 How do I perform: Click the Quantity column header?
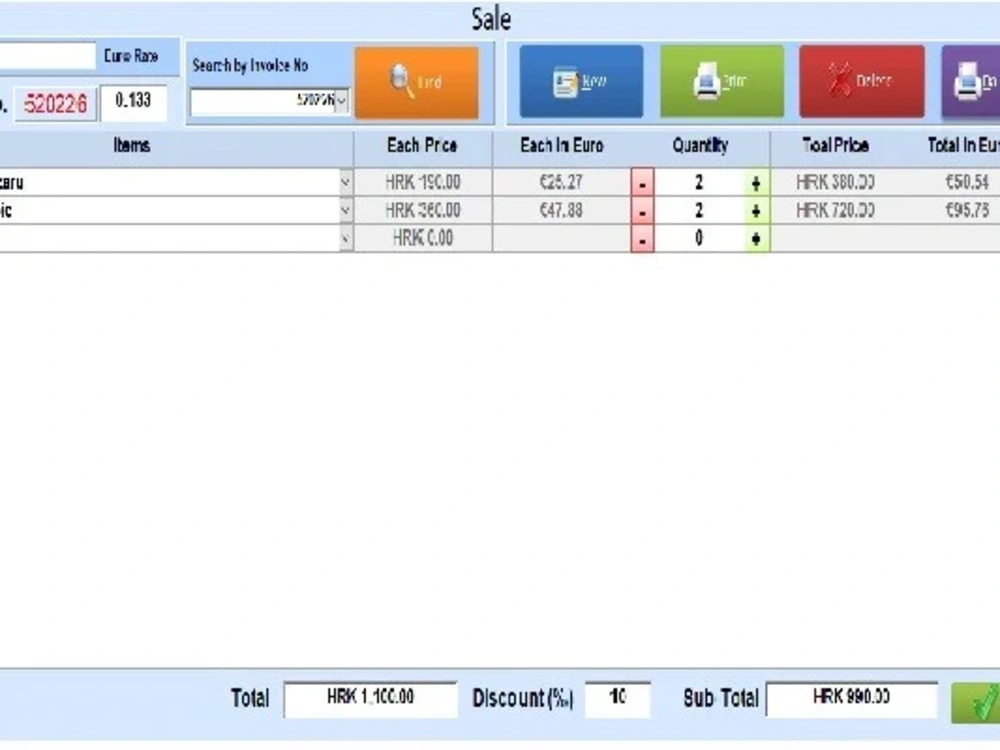click(700, 145)
